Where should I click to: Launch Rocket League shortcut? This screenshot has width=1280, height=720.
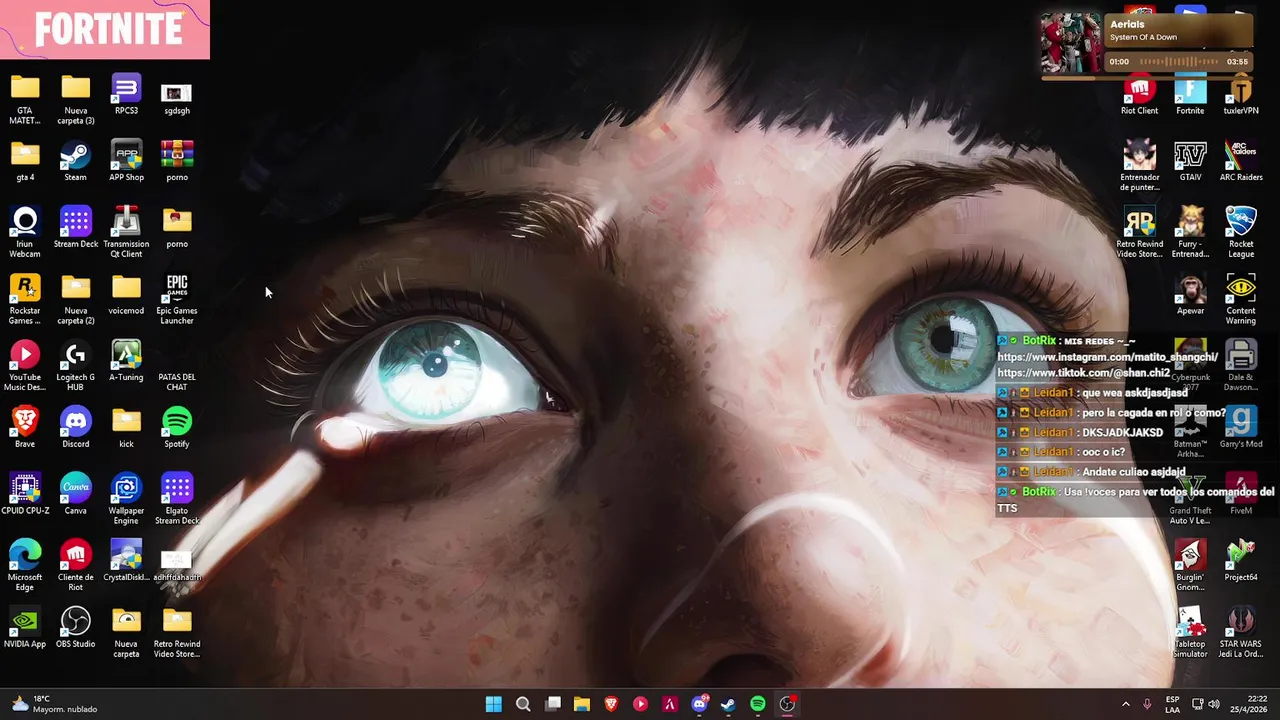point(1241,233)
